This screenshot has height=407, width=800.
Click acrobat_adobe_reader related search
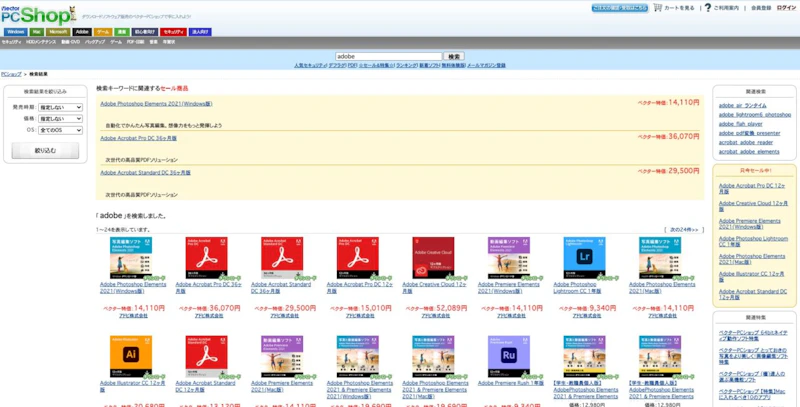(746, 142)
